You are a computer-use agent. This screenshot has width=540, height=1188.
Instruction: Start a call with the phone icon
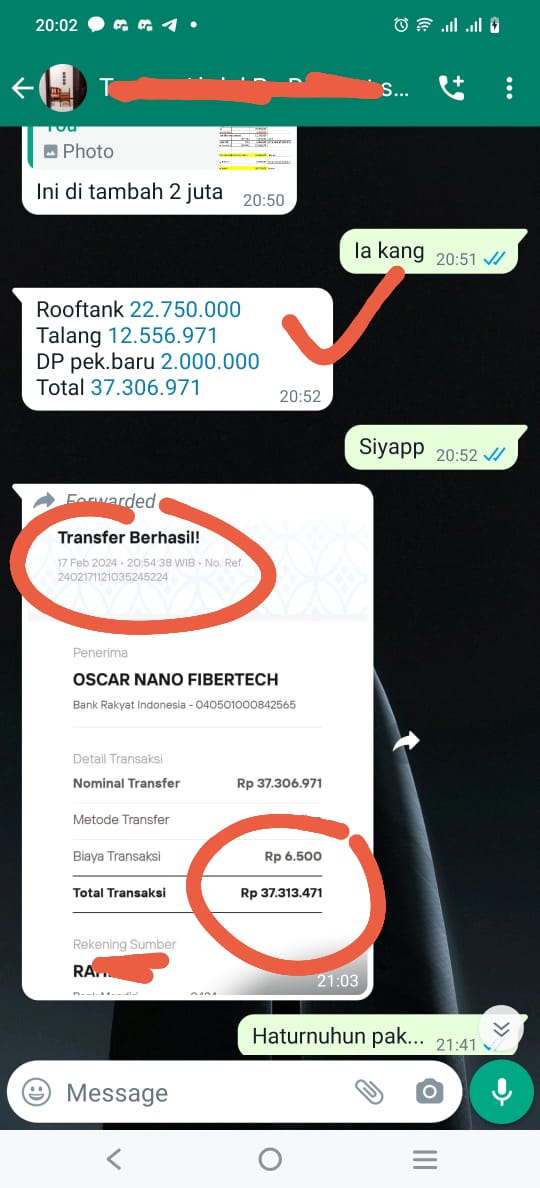[451, 88]
